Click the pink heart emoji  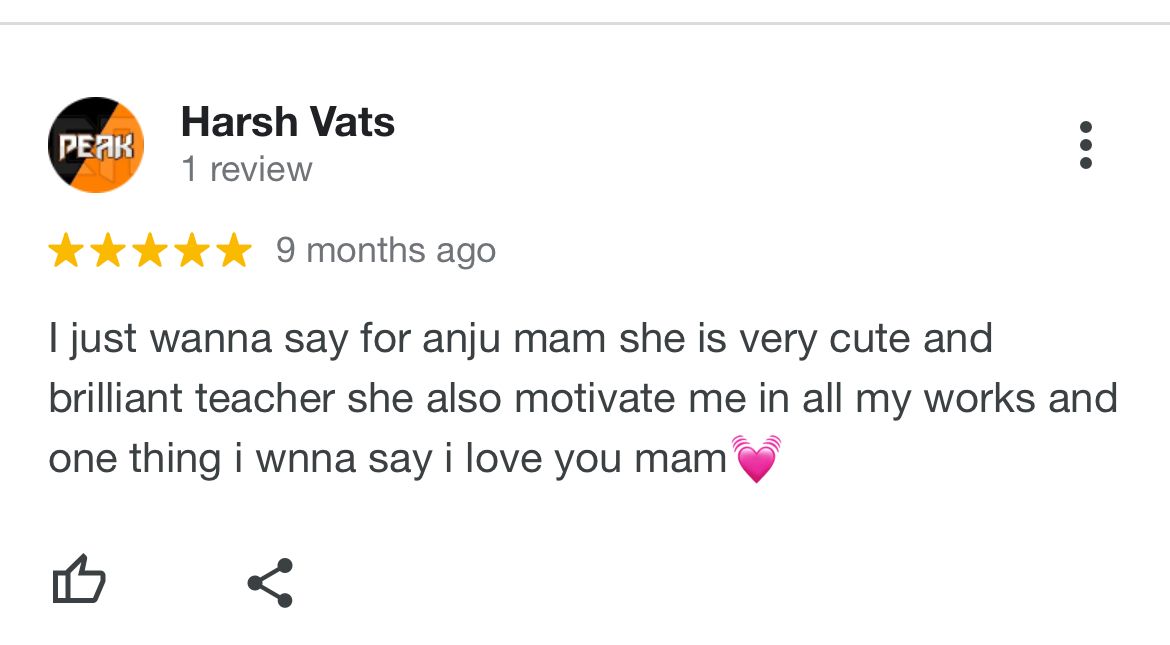tap(756, 459)
